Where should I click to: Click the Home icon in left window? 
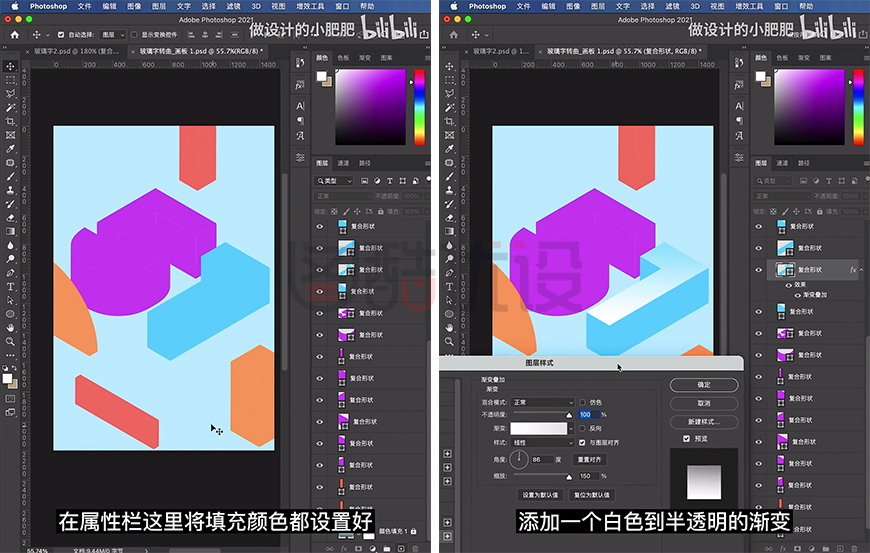[14, 34]
